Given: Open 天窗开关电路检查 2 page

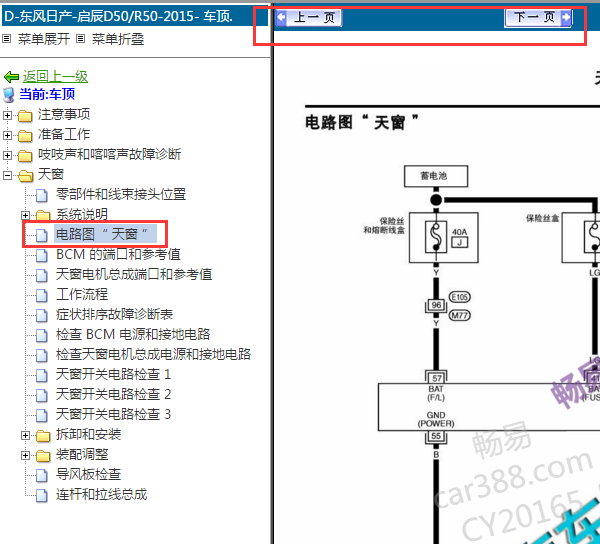Looking at the screenshot, I should pos(113,394).
